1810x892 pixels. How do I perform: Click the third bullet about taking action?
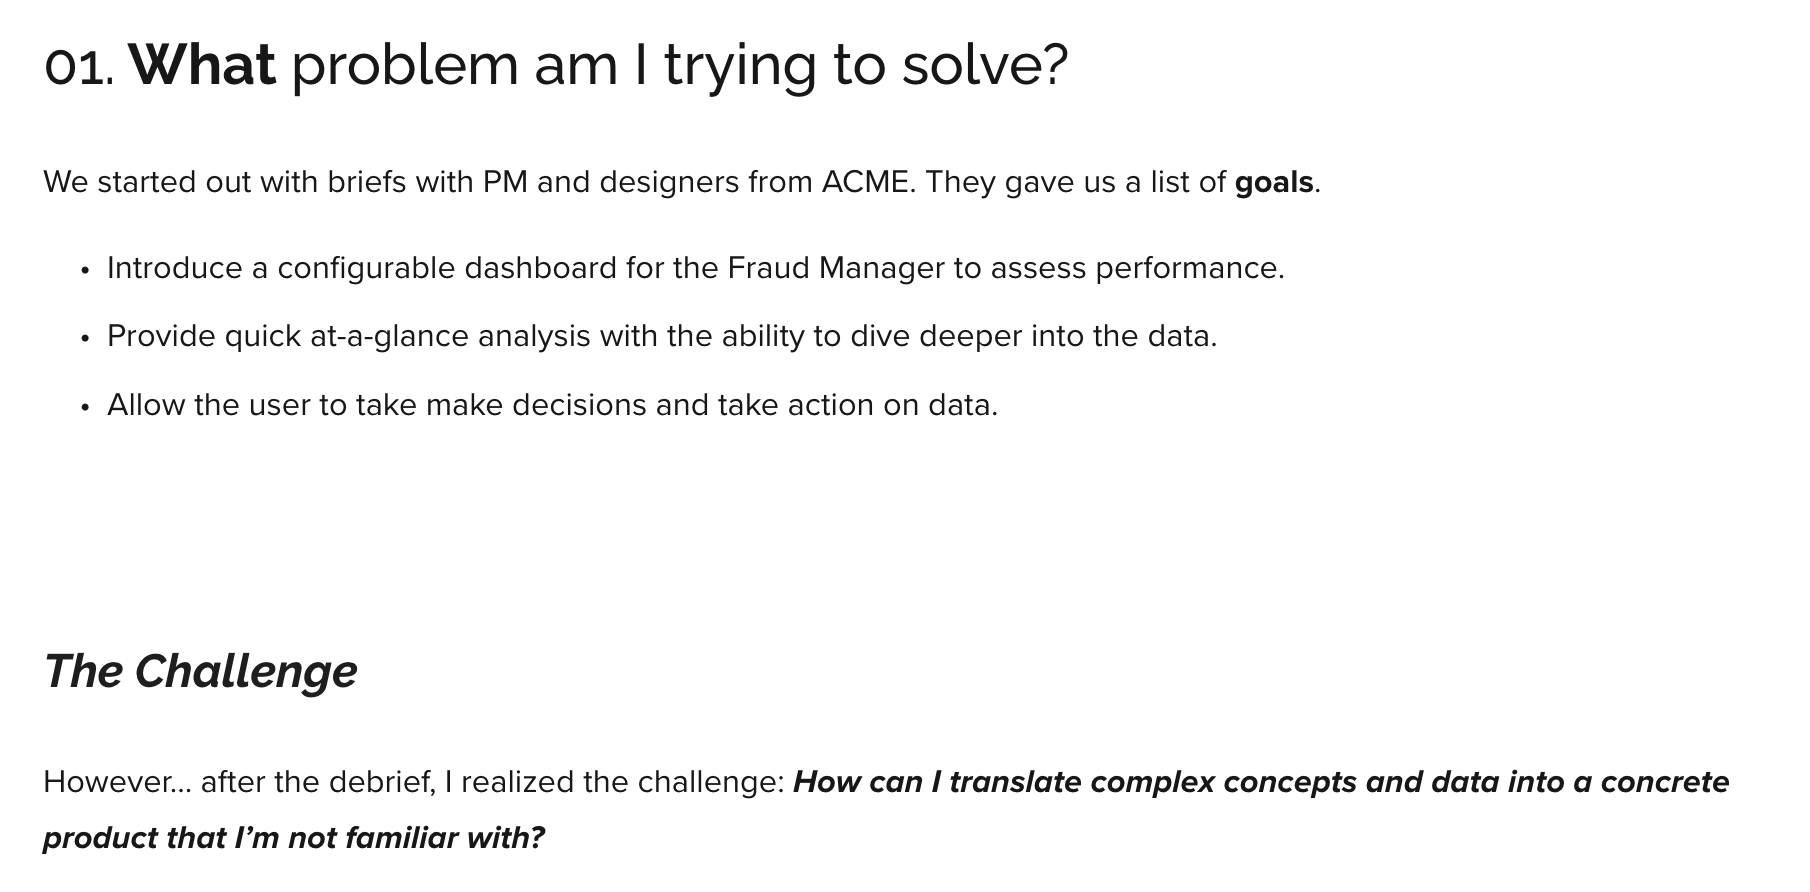(x=552, y=405)
